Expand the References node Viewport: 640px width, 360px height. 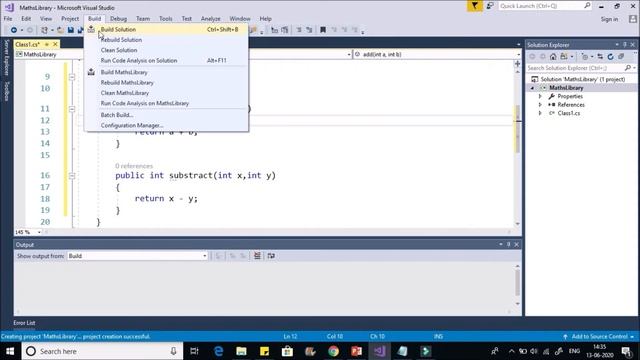tap(540, 105)
